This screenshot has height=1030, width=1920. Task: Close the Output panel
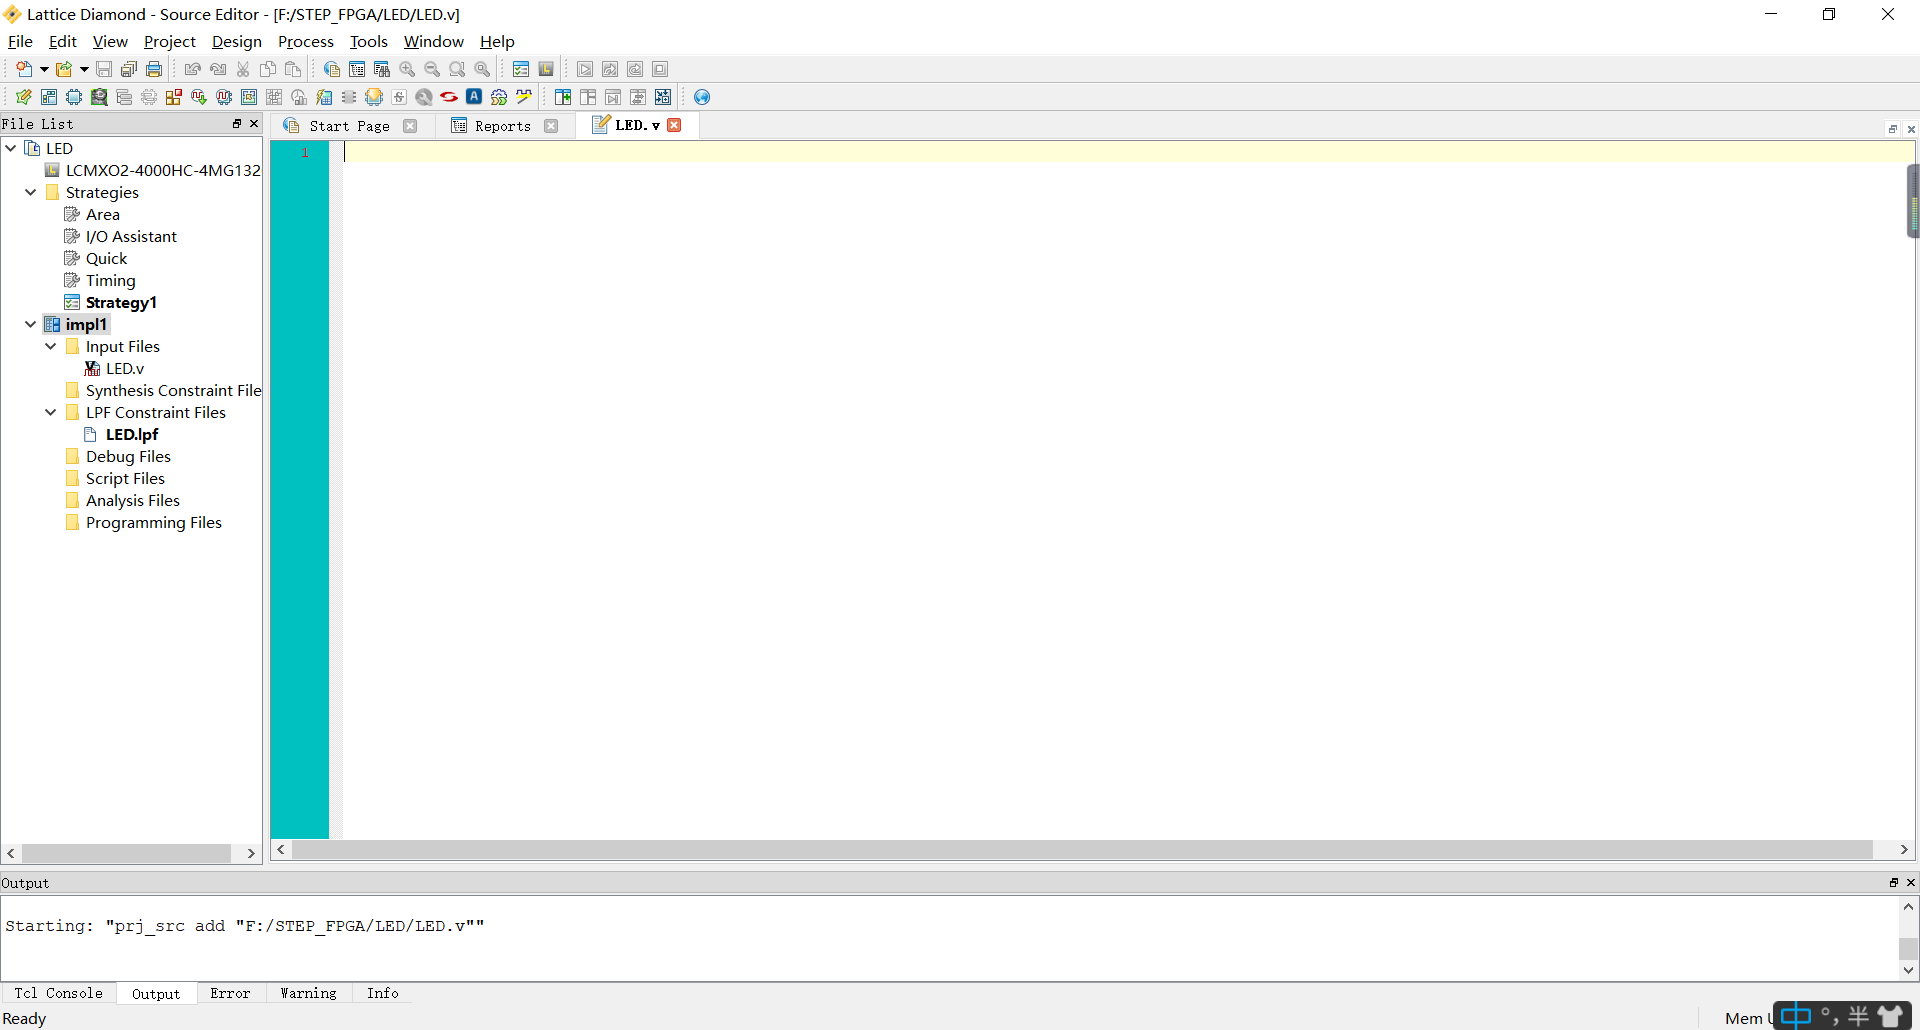[x=1911, y=882]
